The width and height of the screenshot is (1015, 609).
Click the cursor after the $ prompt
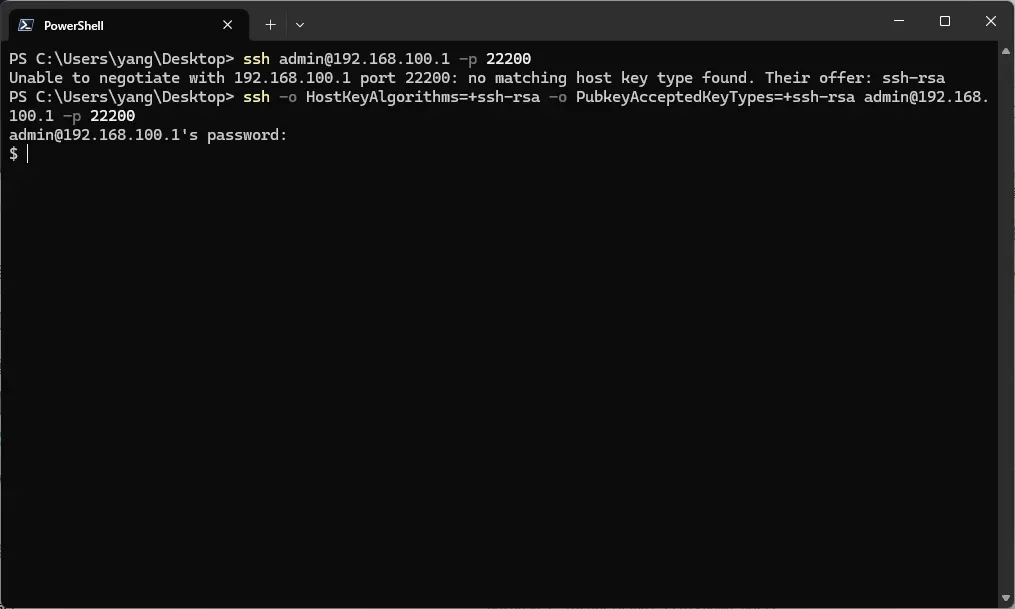(28, 154)
